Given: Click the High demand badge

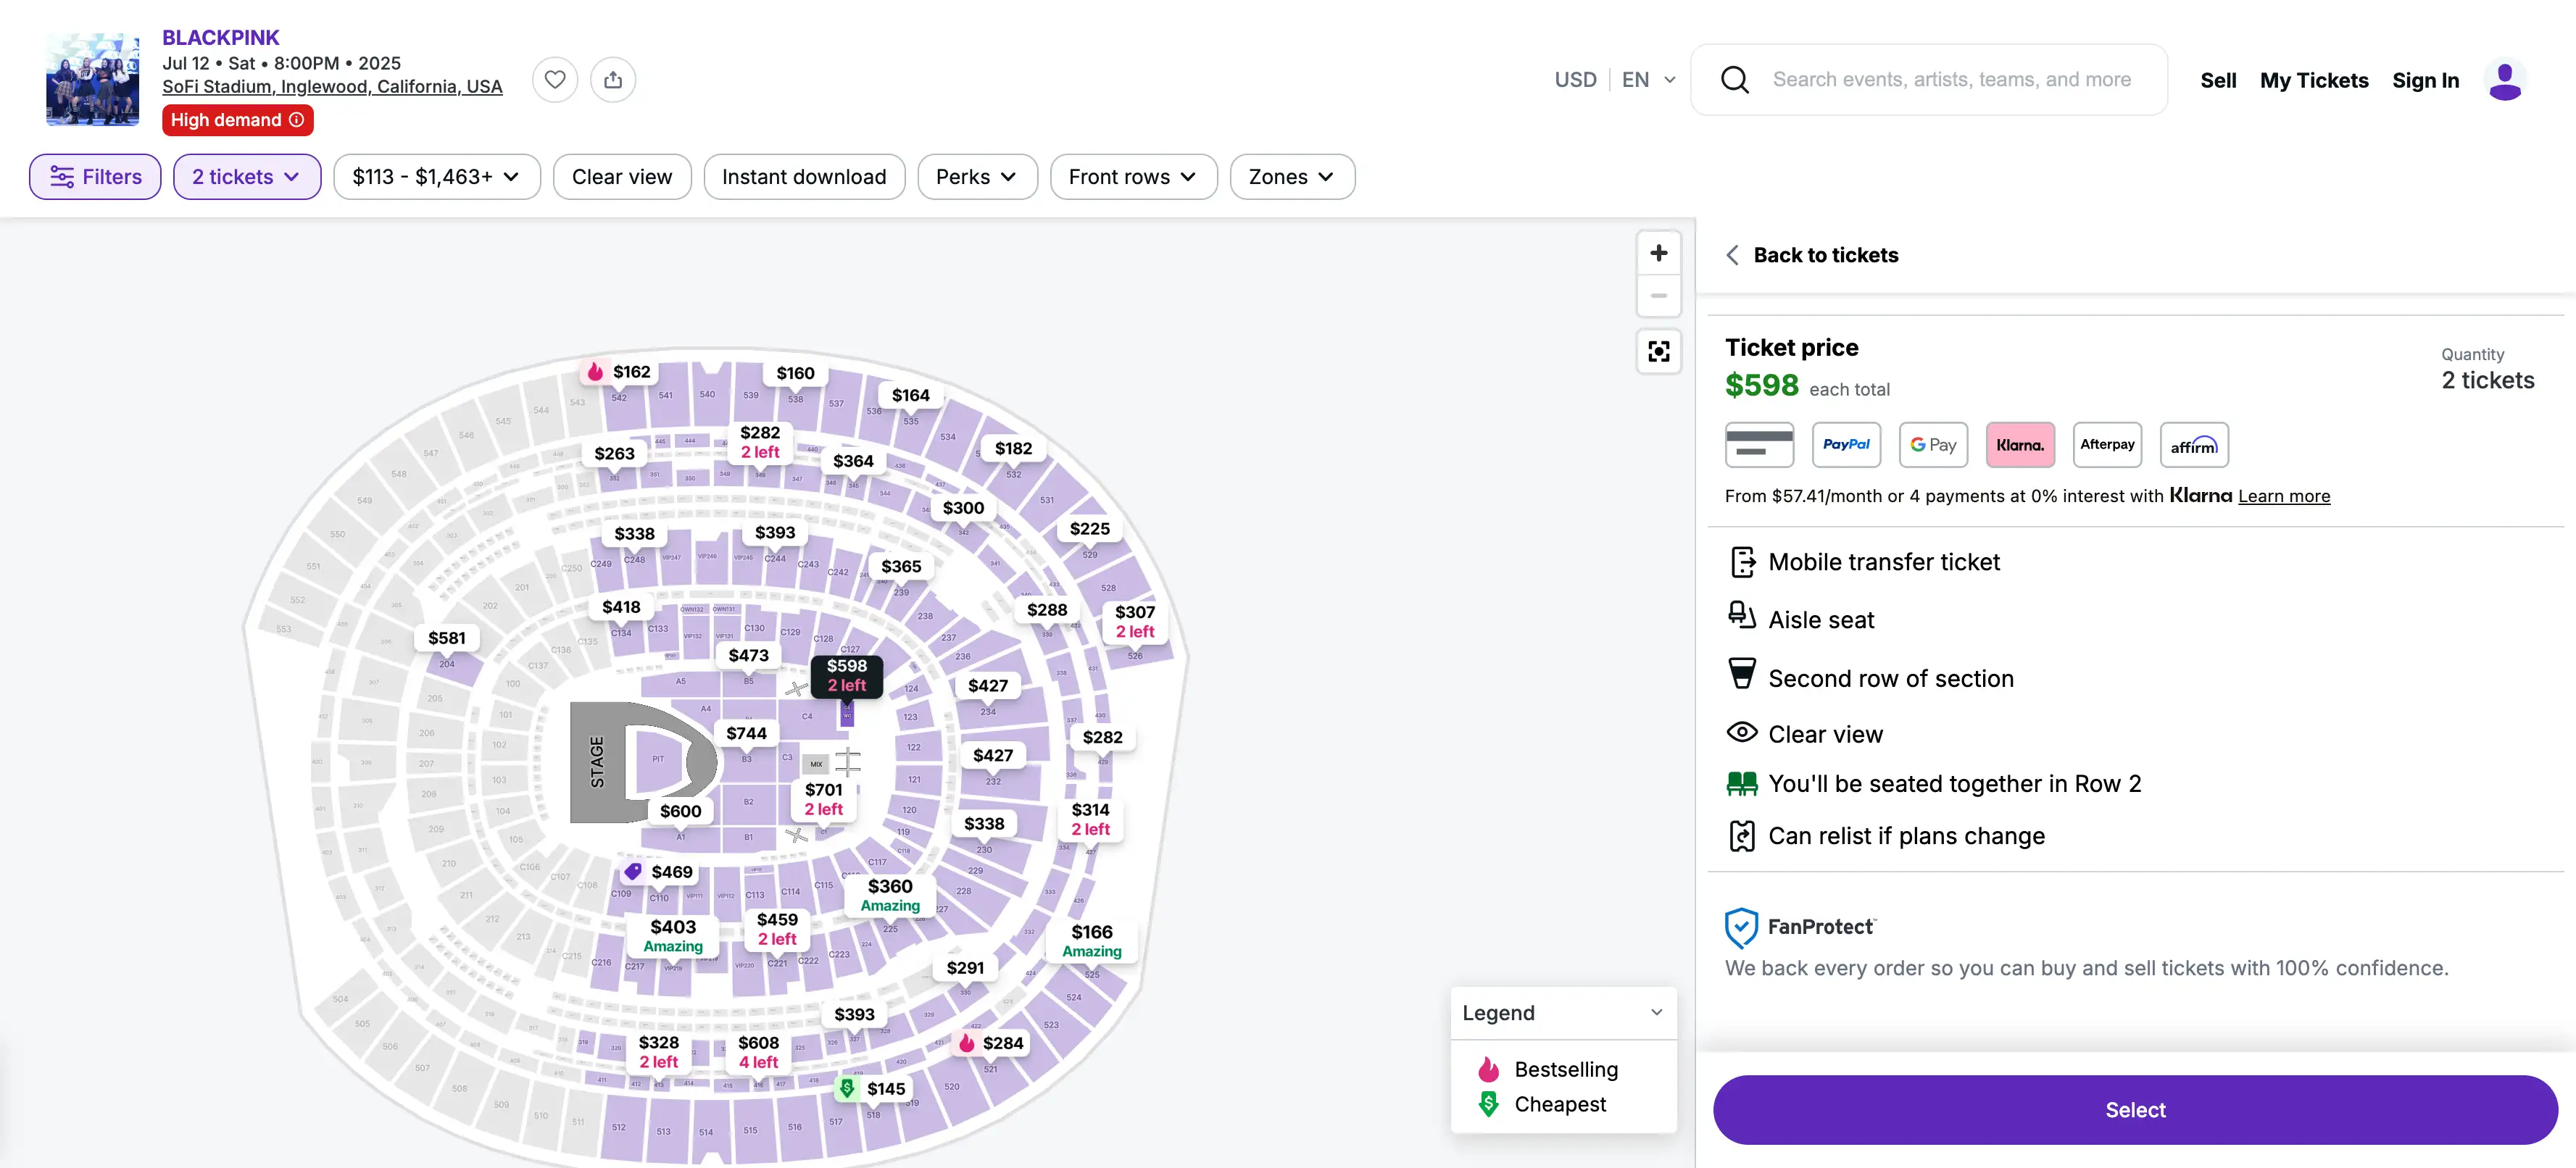Looking at the screenshot, I should (x=238, y=120).
